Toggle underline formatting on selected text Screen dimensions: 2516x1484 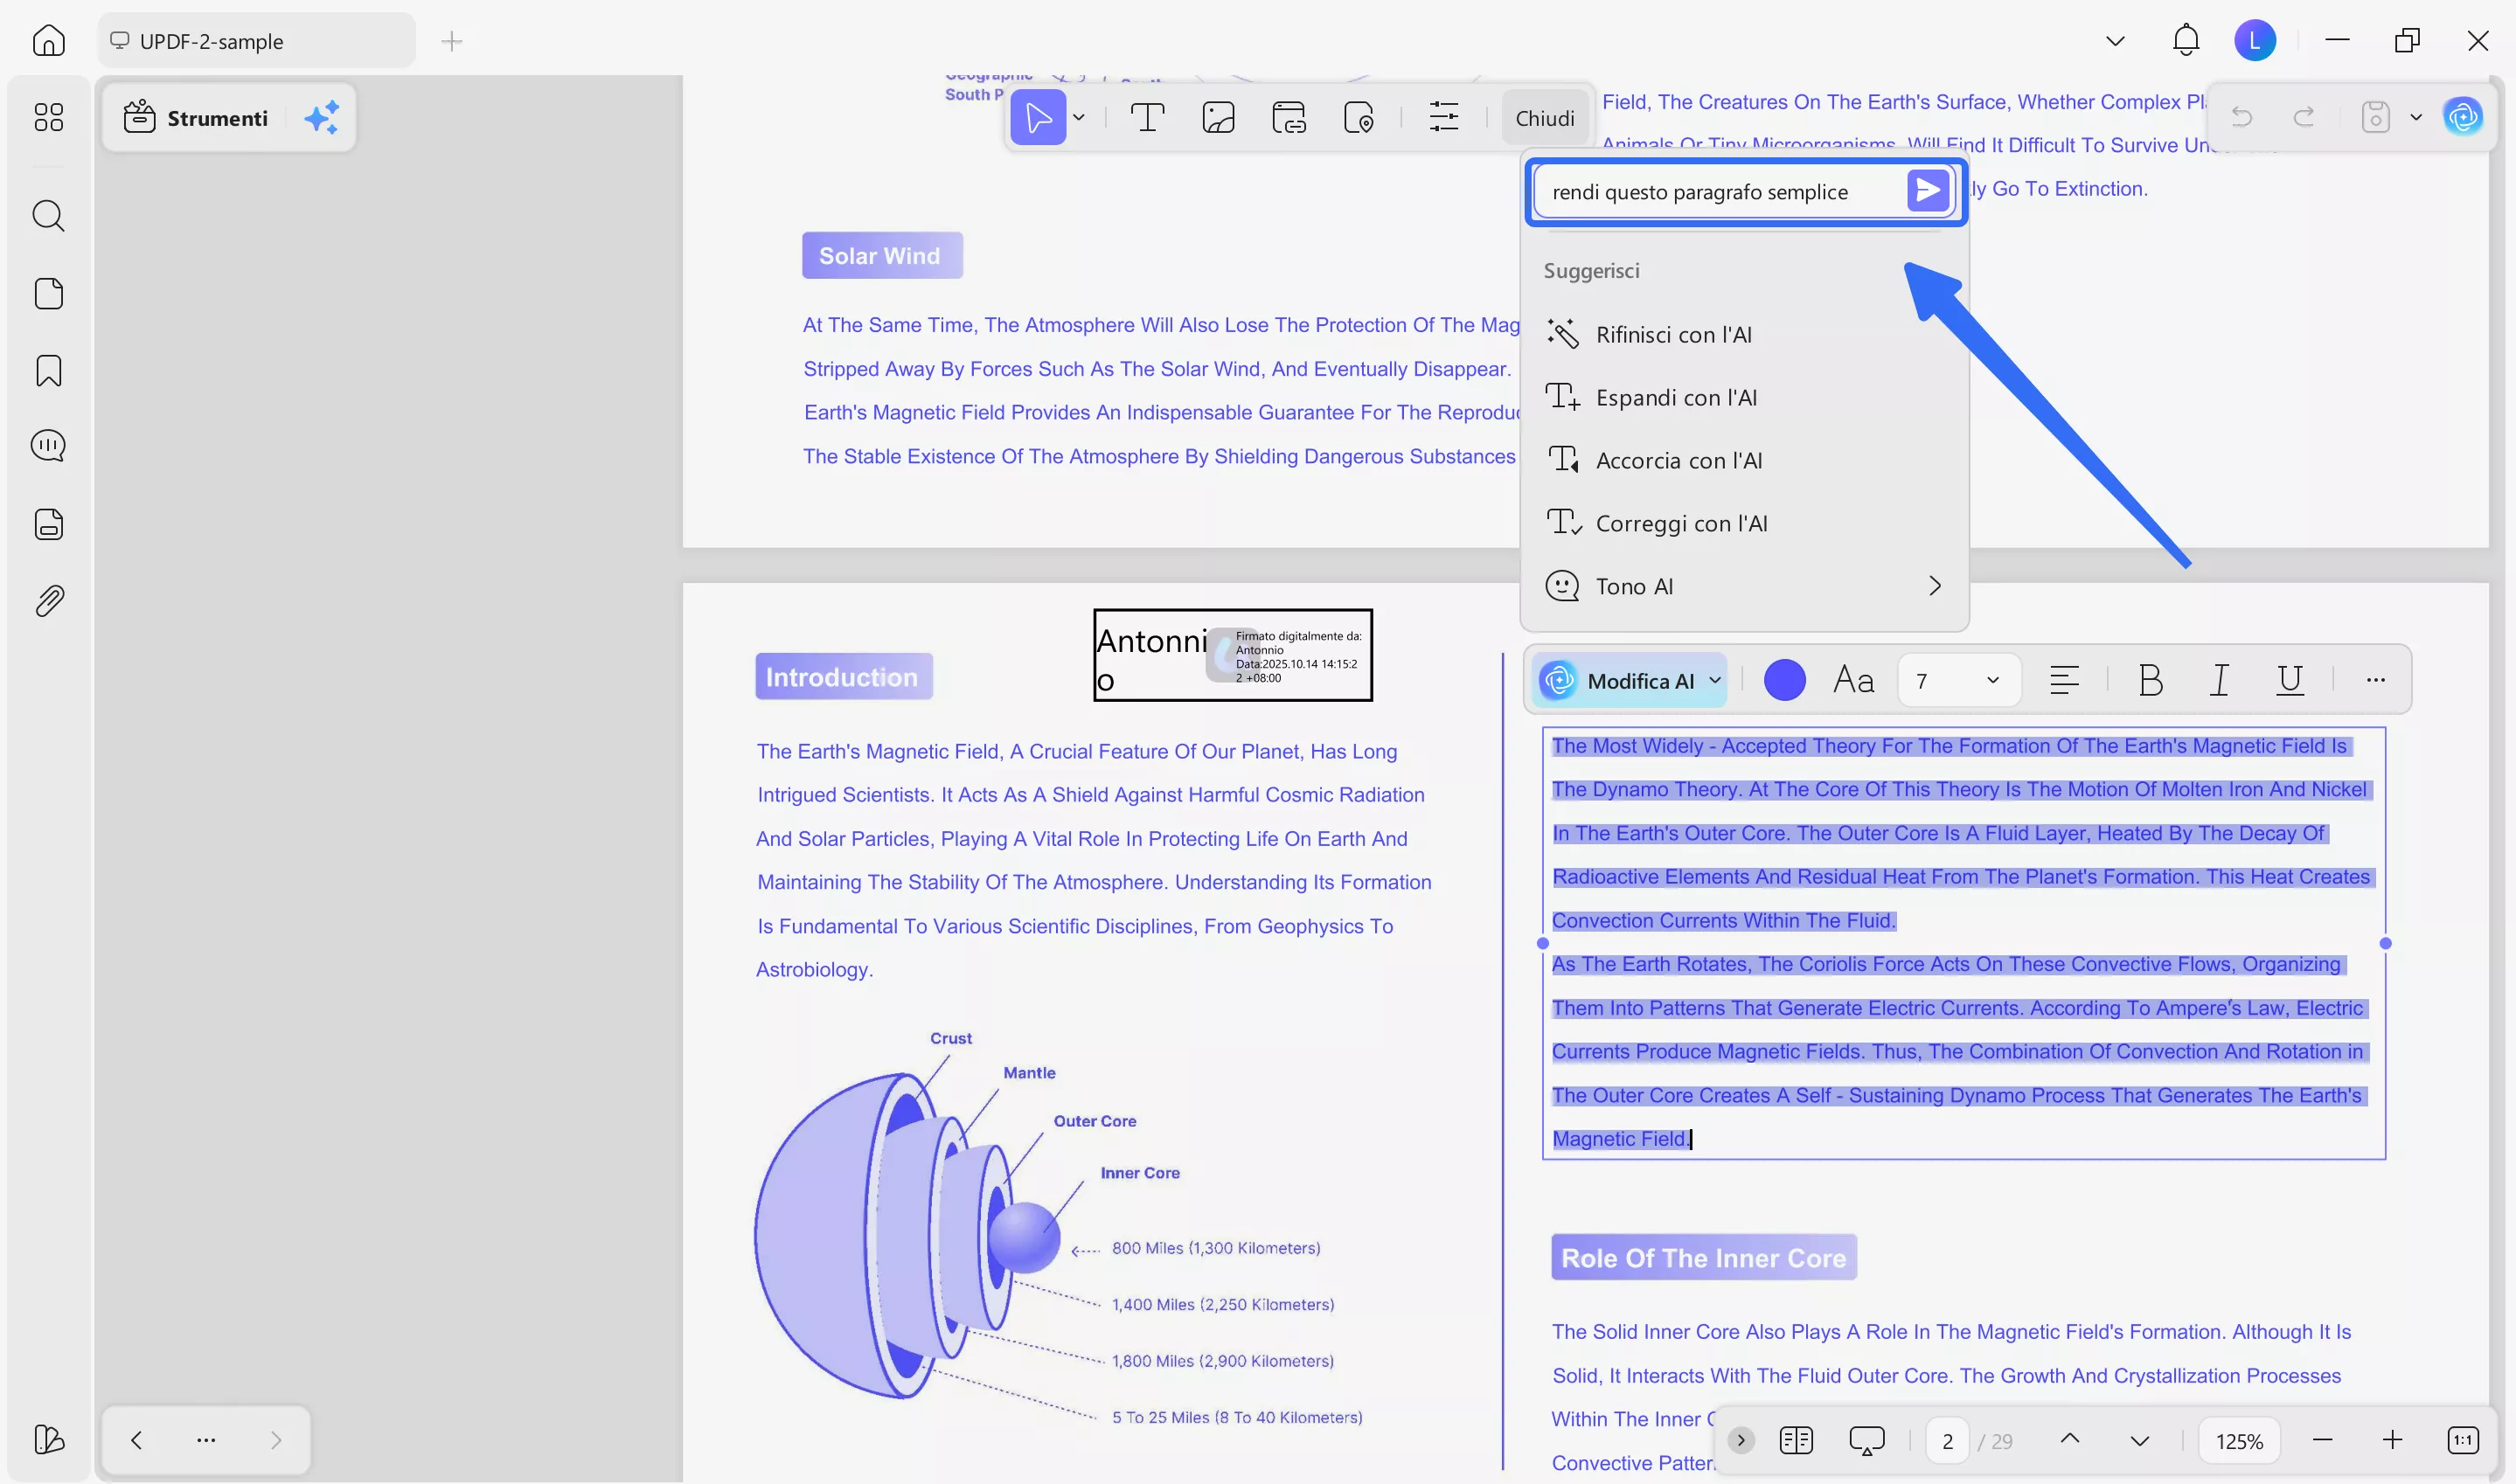click(2289, 680)
